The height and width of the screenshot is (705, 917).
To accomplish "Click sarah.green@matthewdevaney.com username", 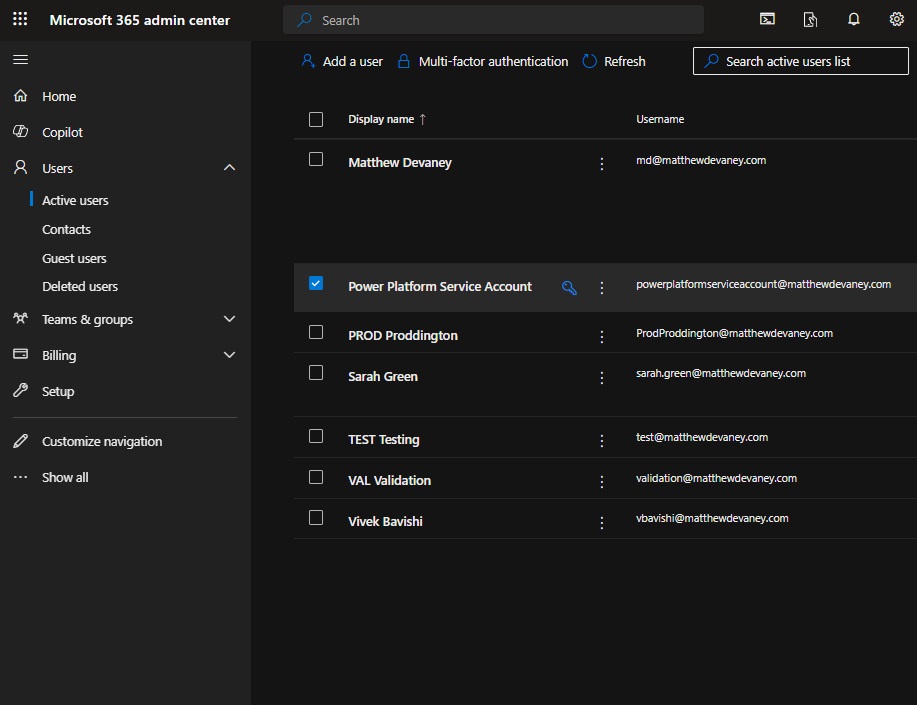I will (x=720, y=373).
